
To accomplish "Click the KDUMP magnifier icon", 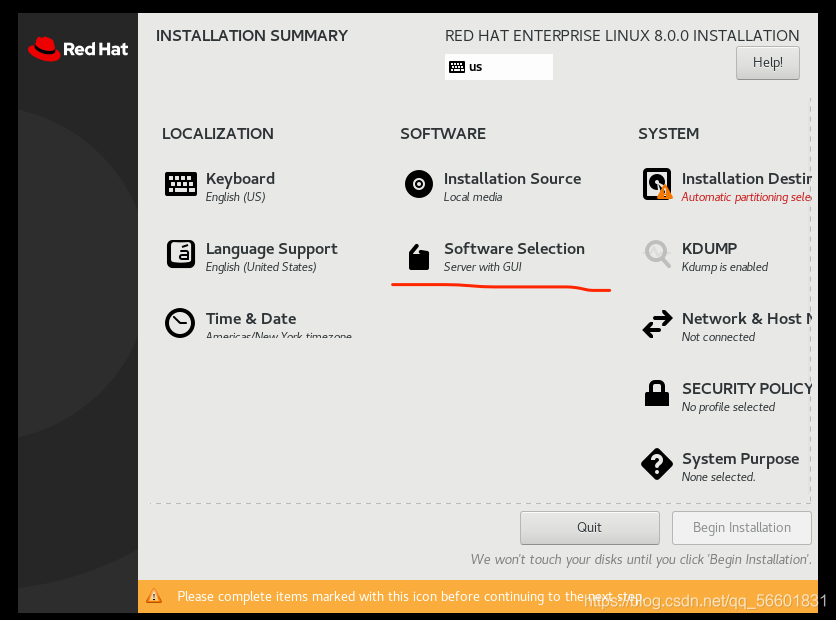I will [657, 254].
